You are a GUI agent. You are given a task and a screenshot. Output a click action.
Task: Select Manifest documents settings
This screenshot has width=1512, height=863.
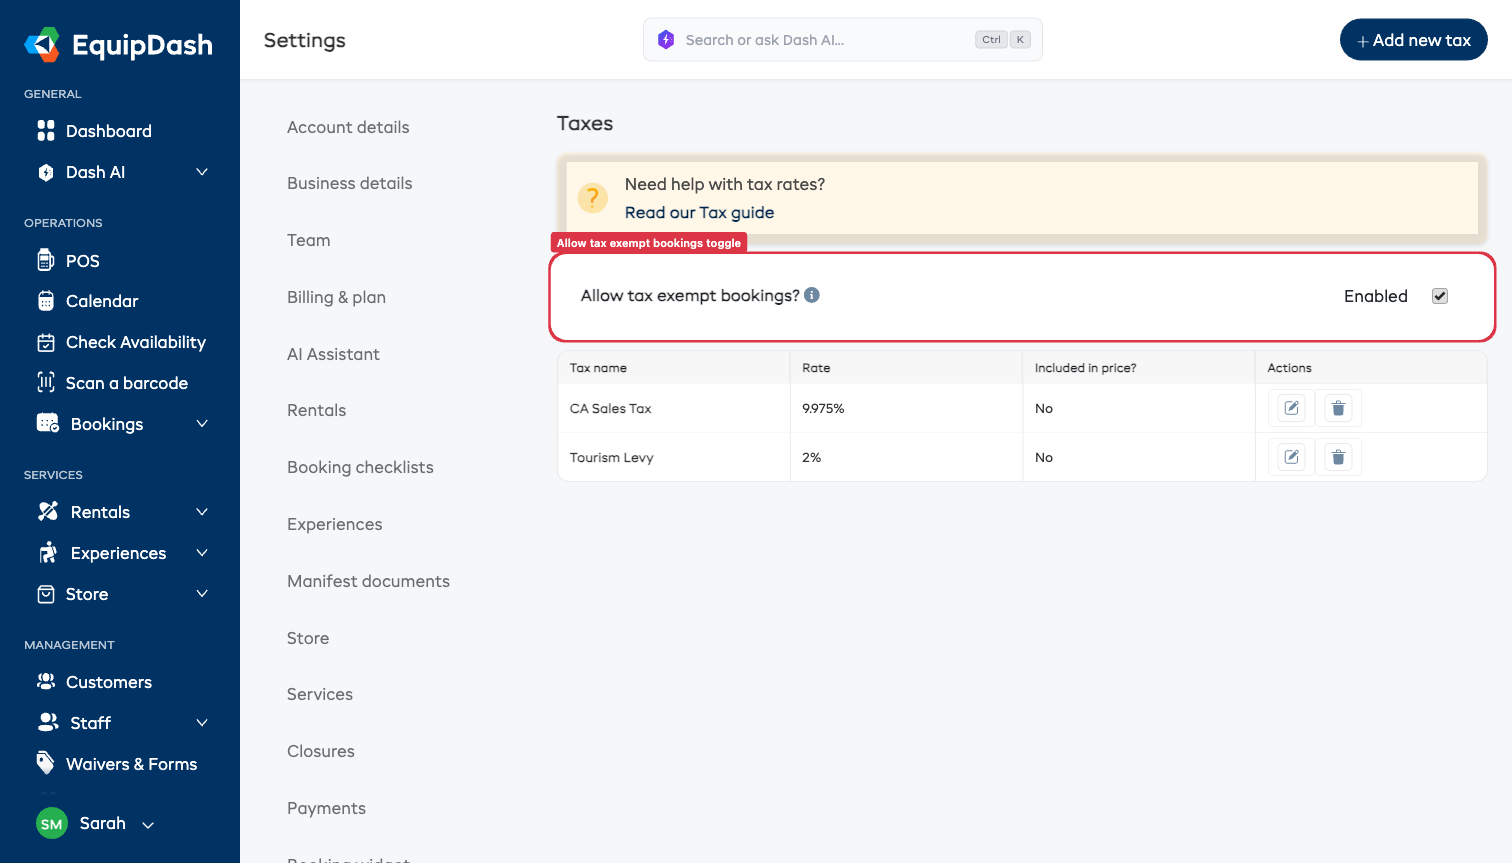coord(368,581)
